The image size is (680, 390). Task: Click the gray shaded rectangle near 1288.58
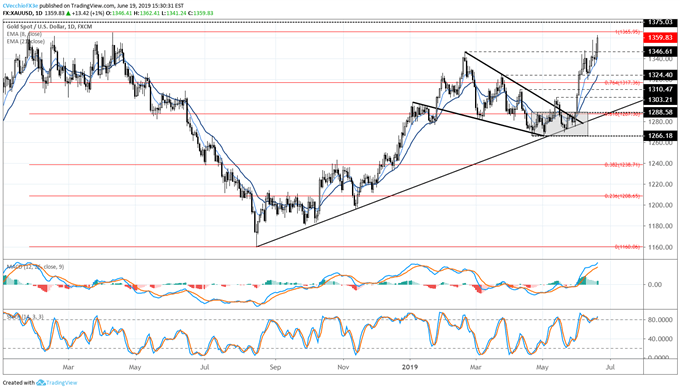click(x=562, y=125)
